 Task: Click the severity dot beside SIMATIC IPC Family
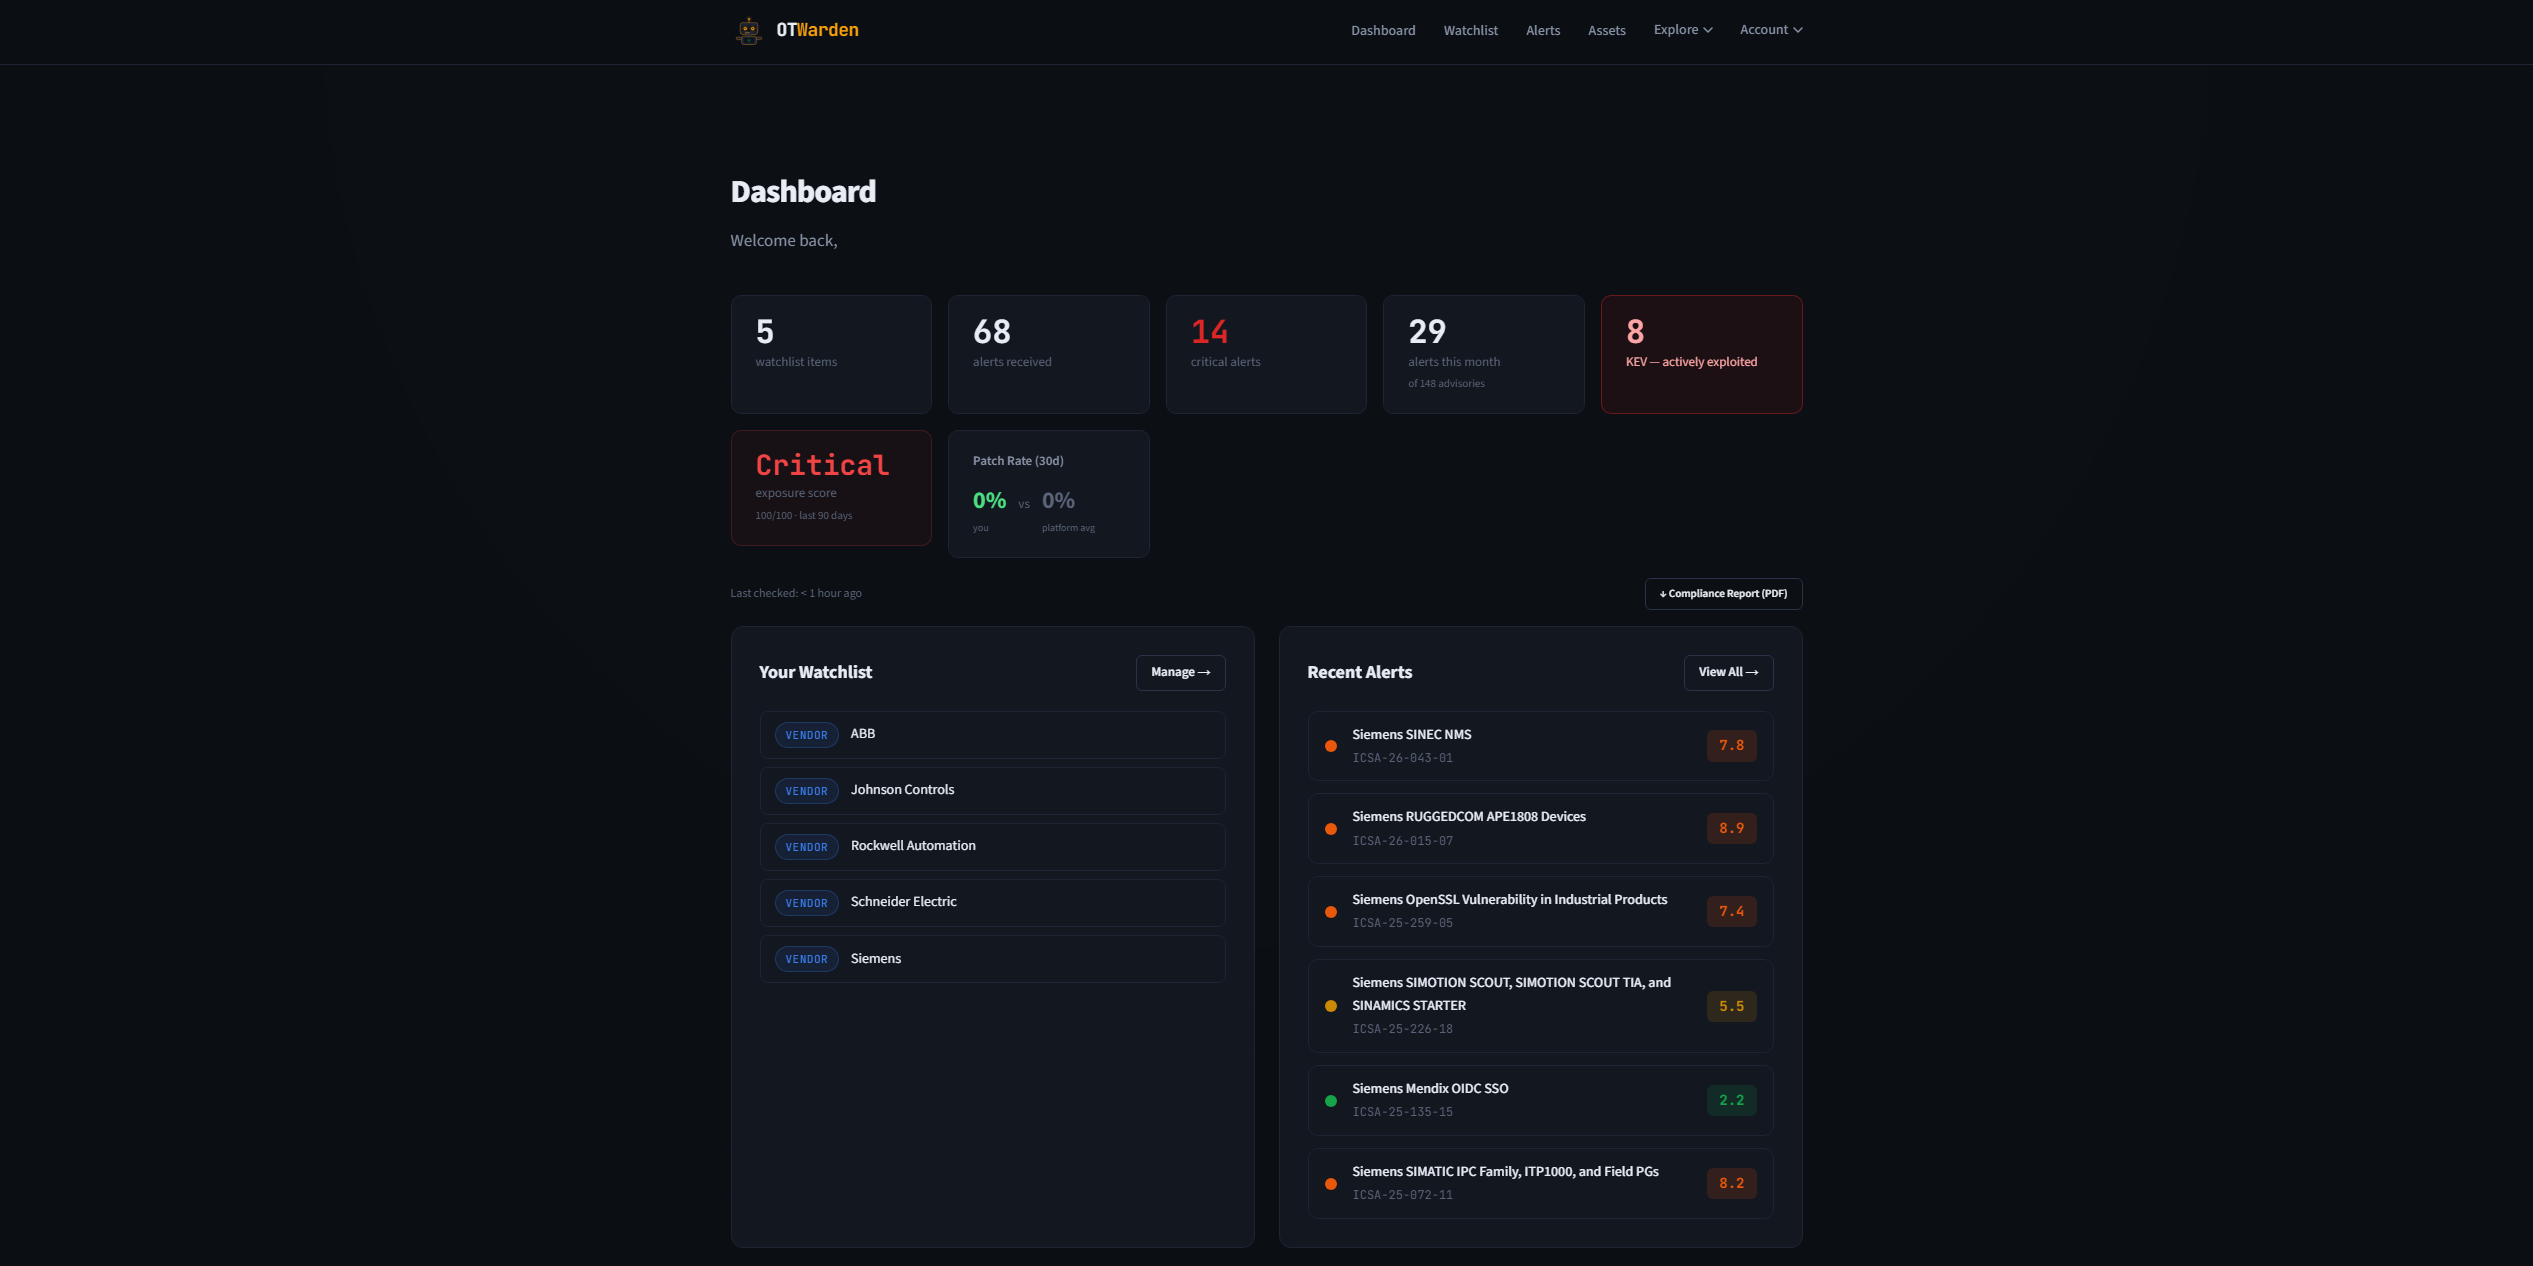click(x=1330, y=1184)
